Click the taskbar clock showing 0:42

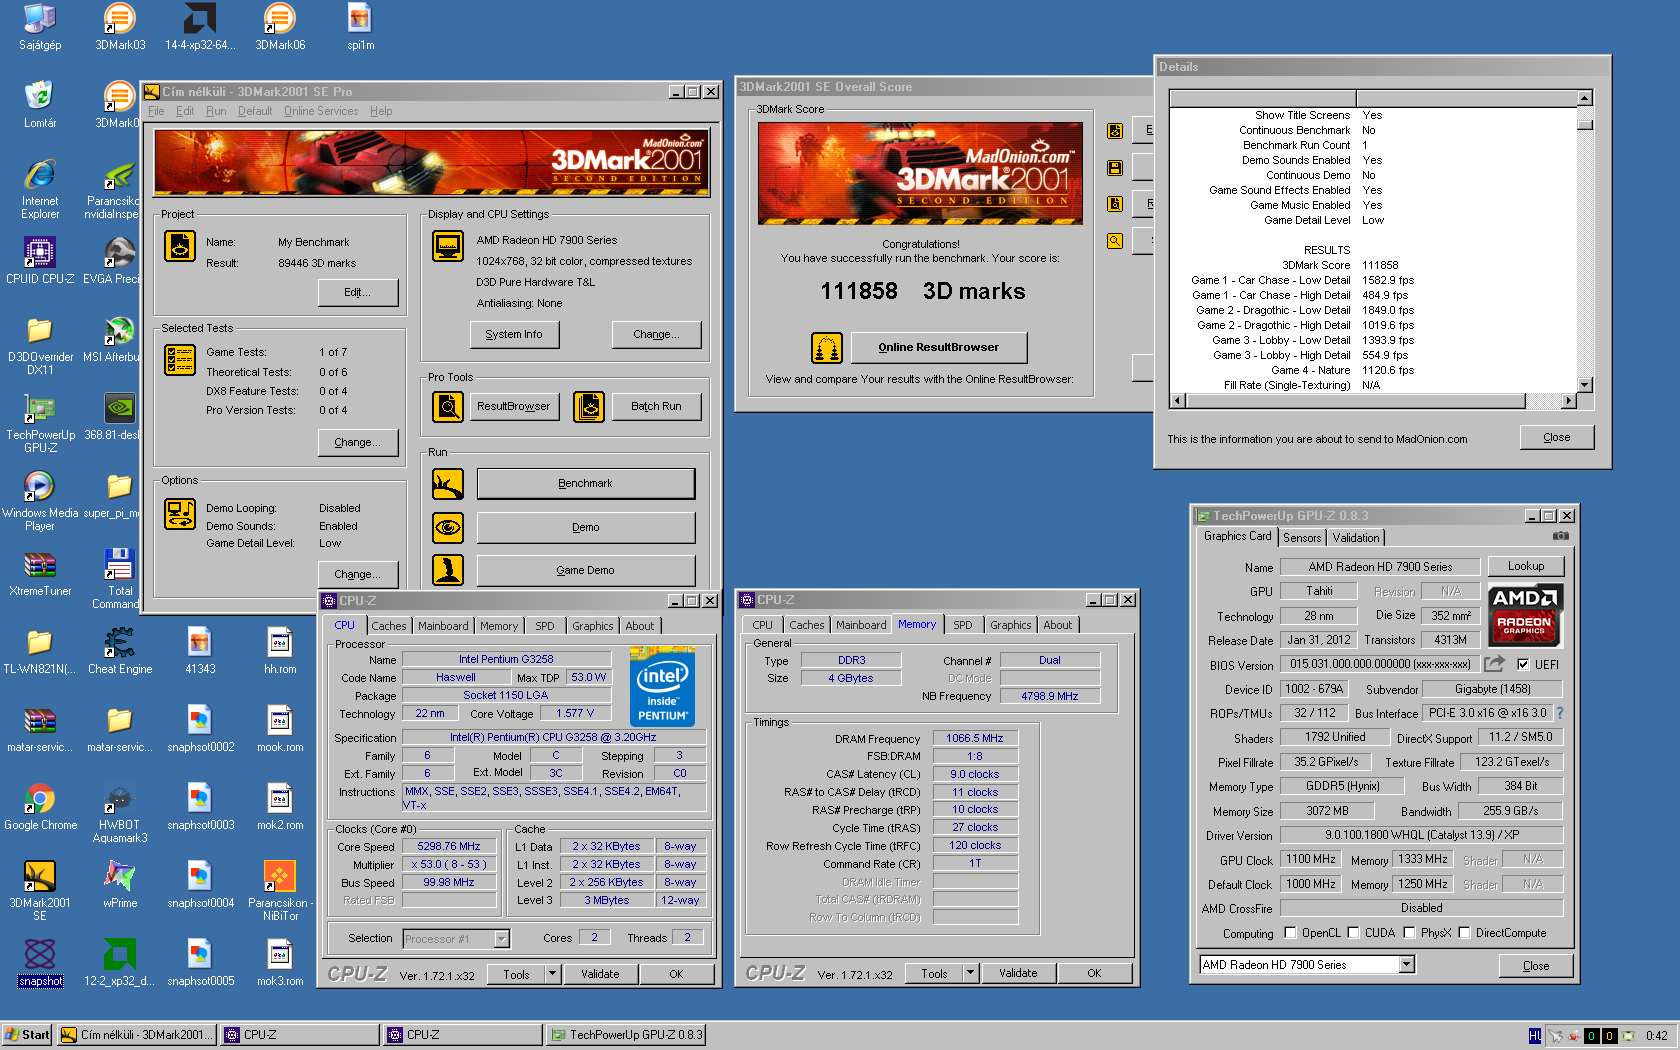click(1657, 1036)
